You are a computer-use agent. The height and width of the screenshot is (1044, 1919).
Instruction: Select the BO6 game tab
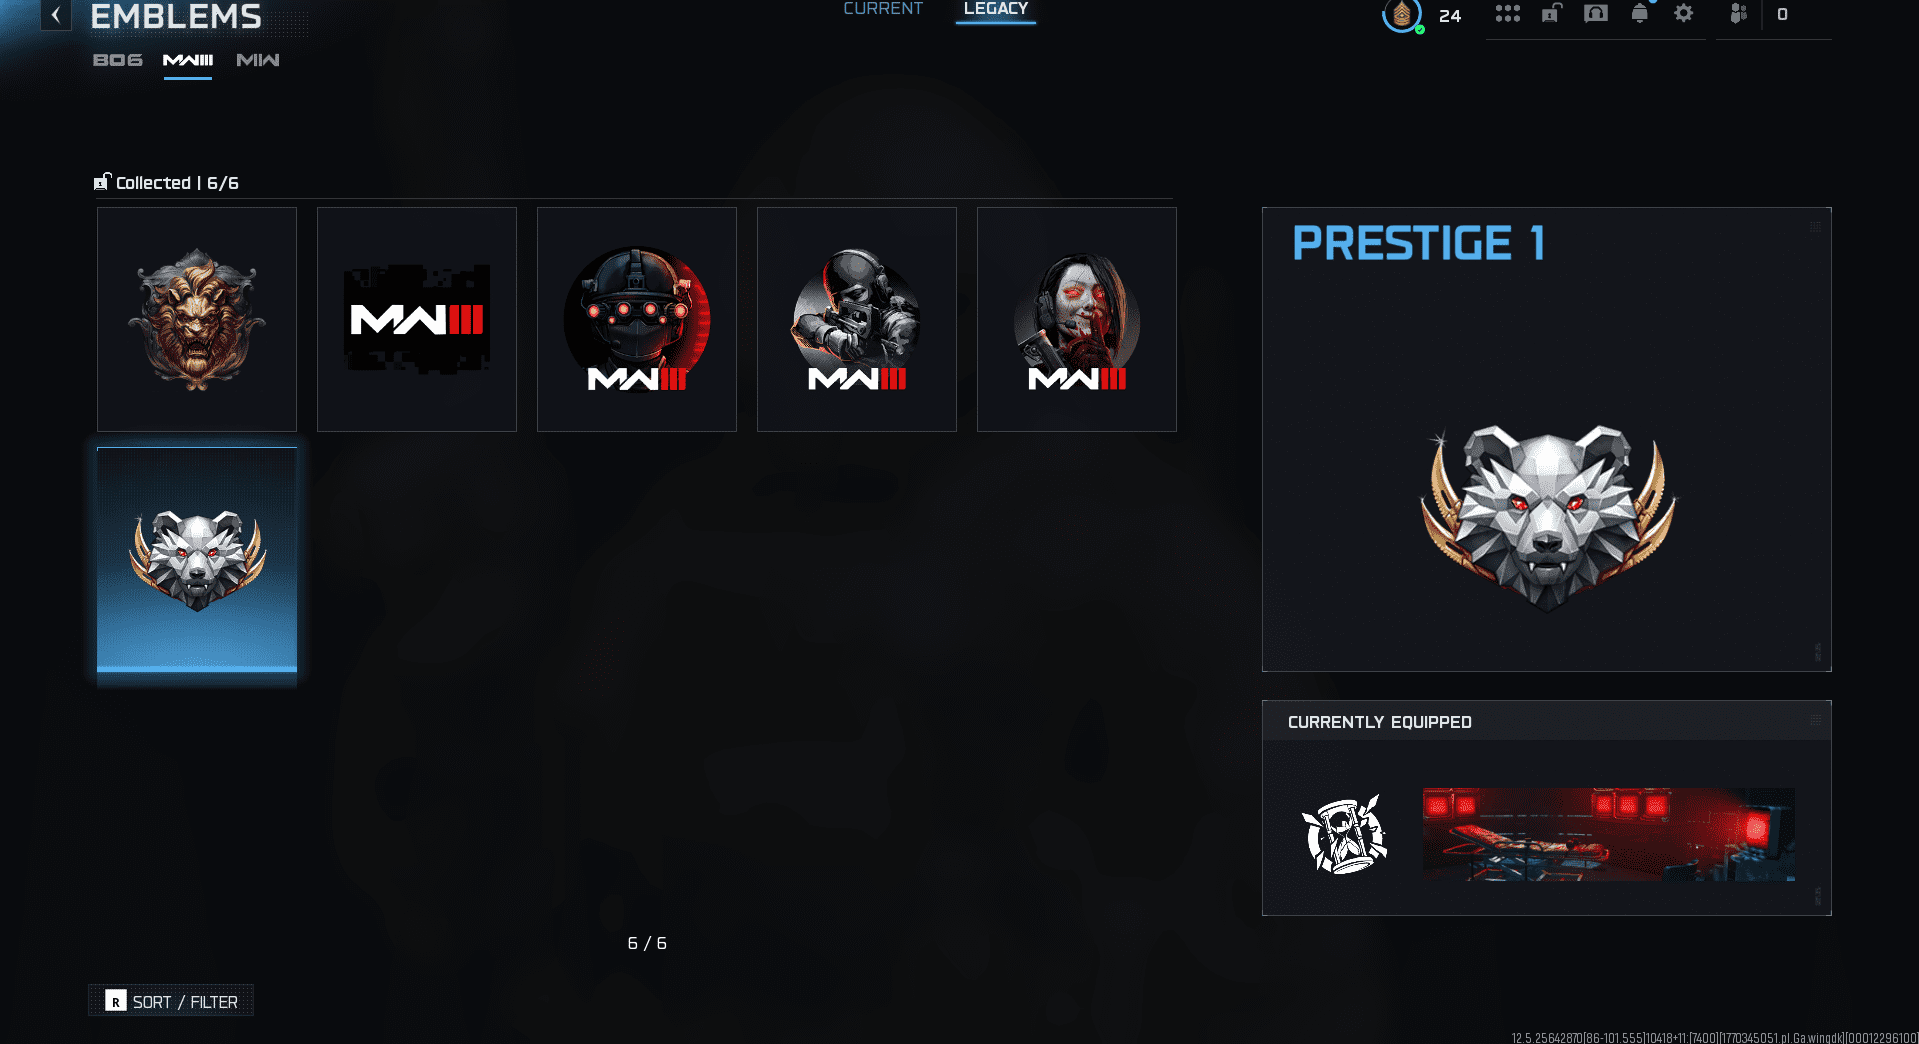117,60
